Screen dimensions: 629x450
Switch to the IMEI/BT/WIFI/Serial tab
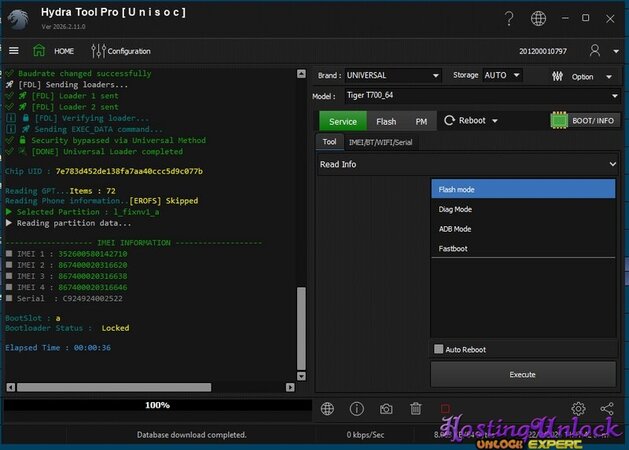380,142
